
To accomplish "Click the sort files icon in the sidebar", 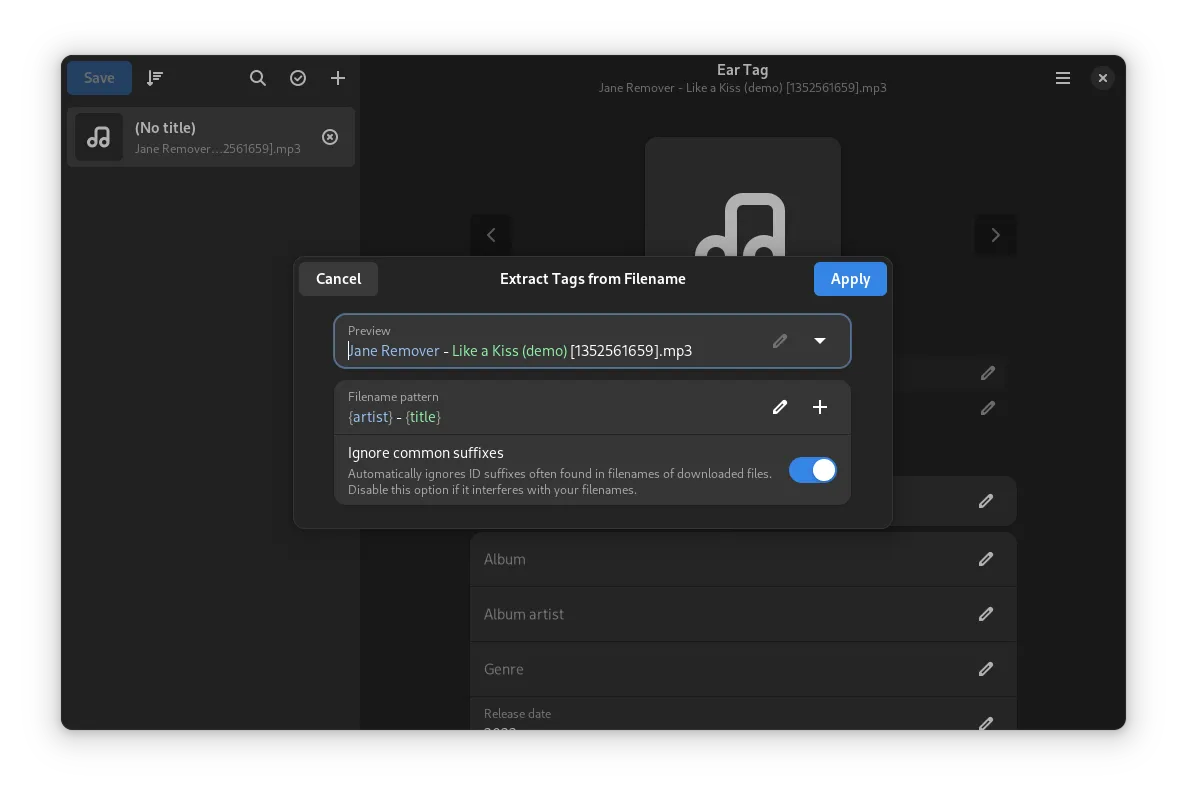I will coord(155,78).
